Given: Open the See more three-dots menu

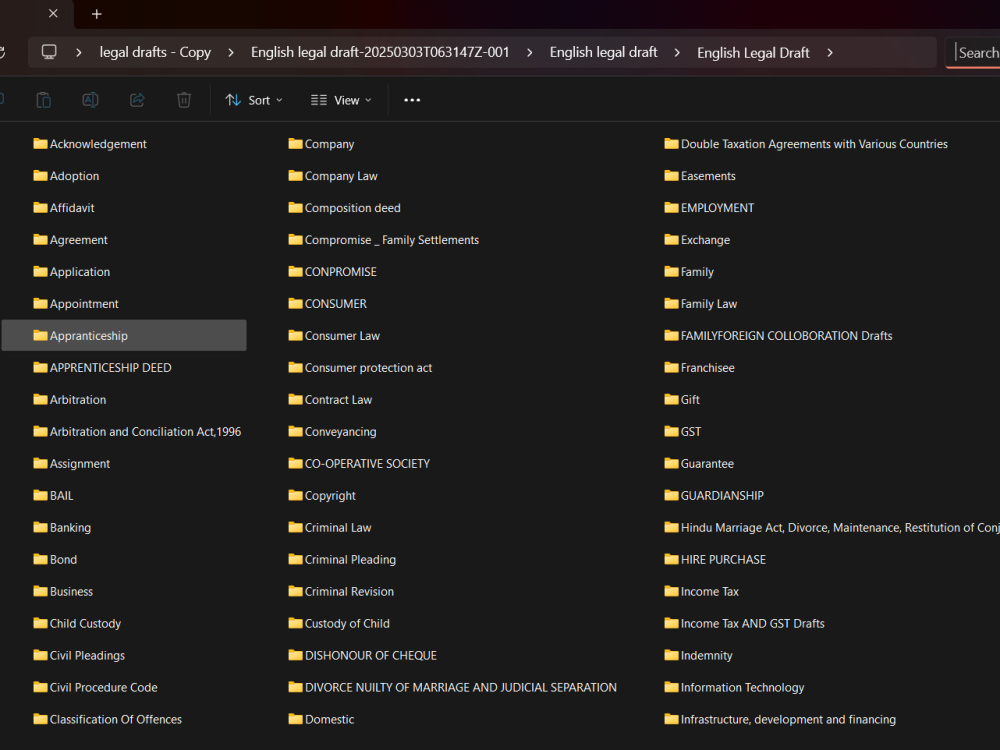Looking at the screenshot, I should pos(412,100).
